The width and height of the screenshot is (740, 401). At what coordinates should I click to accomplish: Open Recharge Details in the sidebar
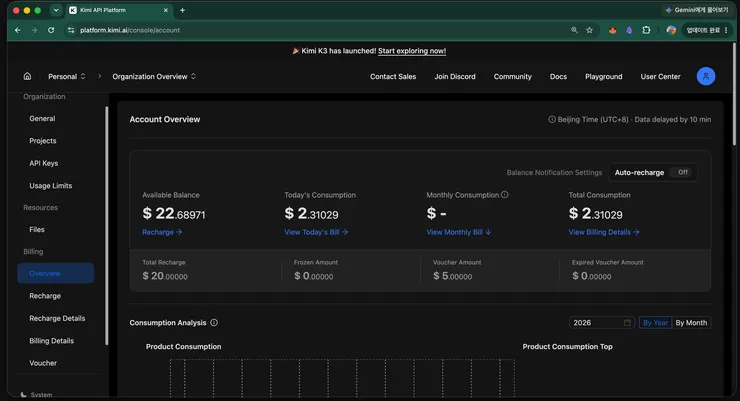[57, 318]
